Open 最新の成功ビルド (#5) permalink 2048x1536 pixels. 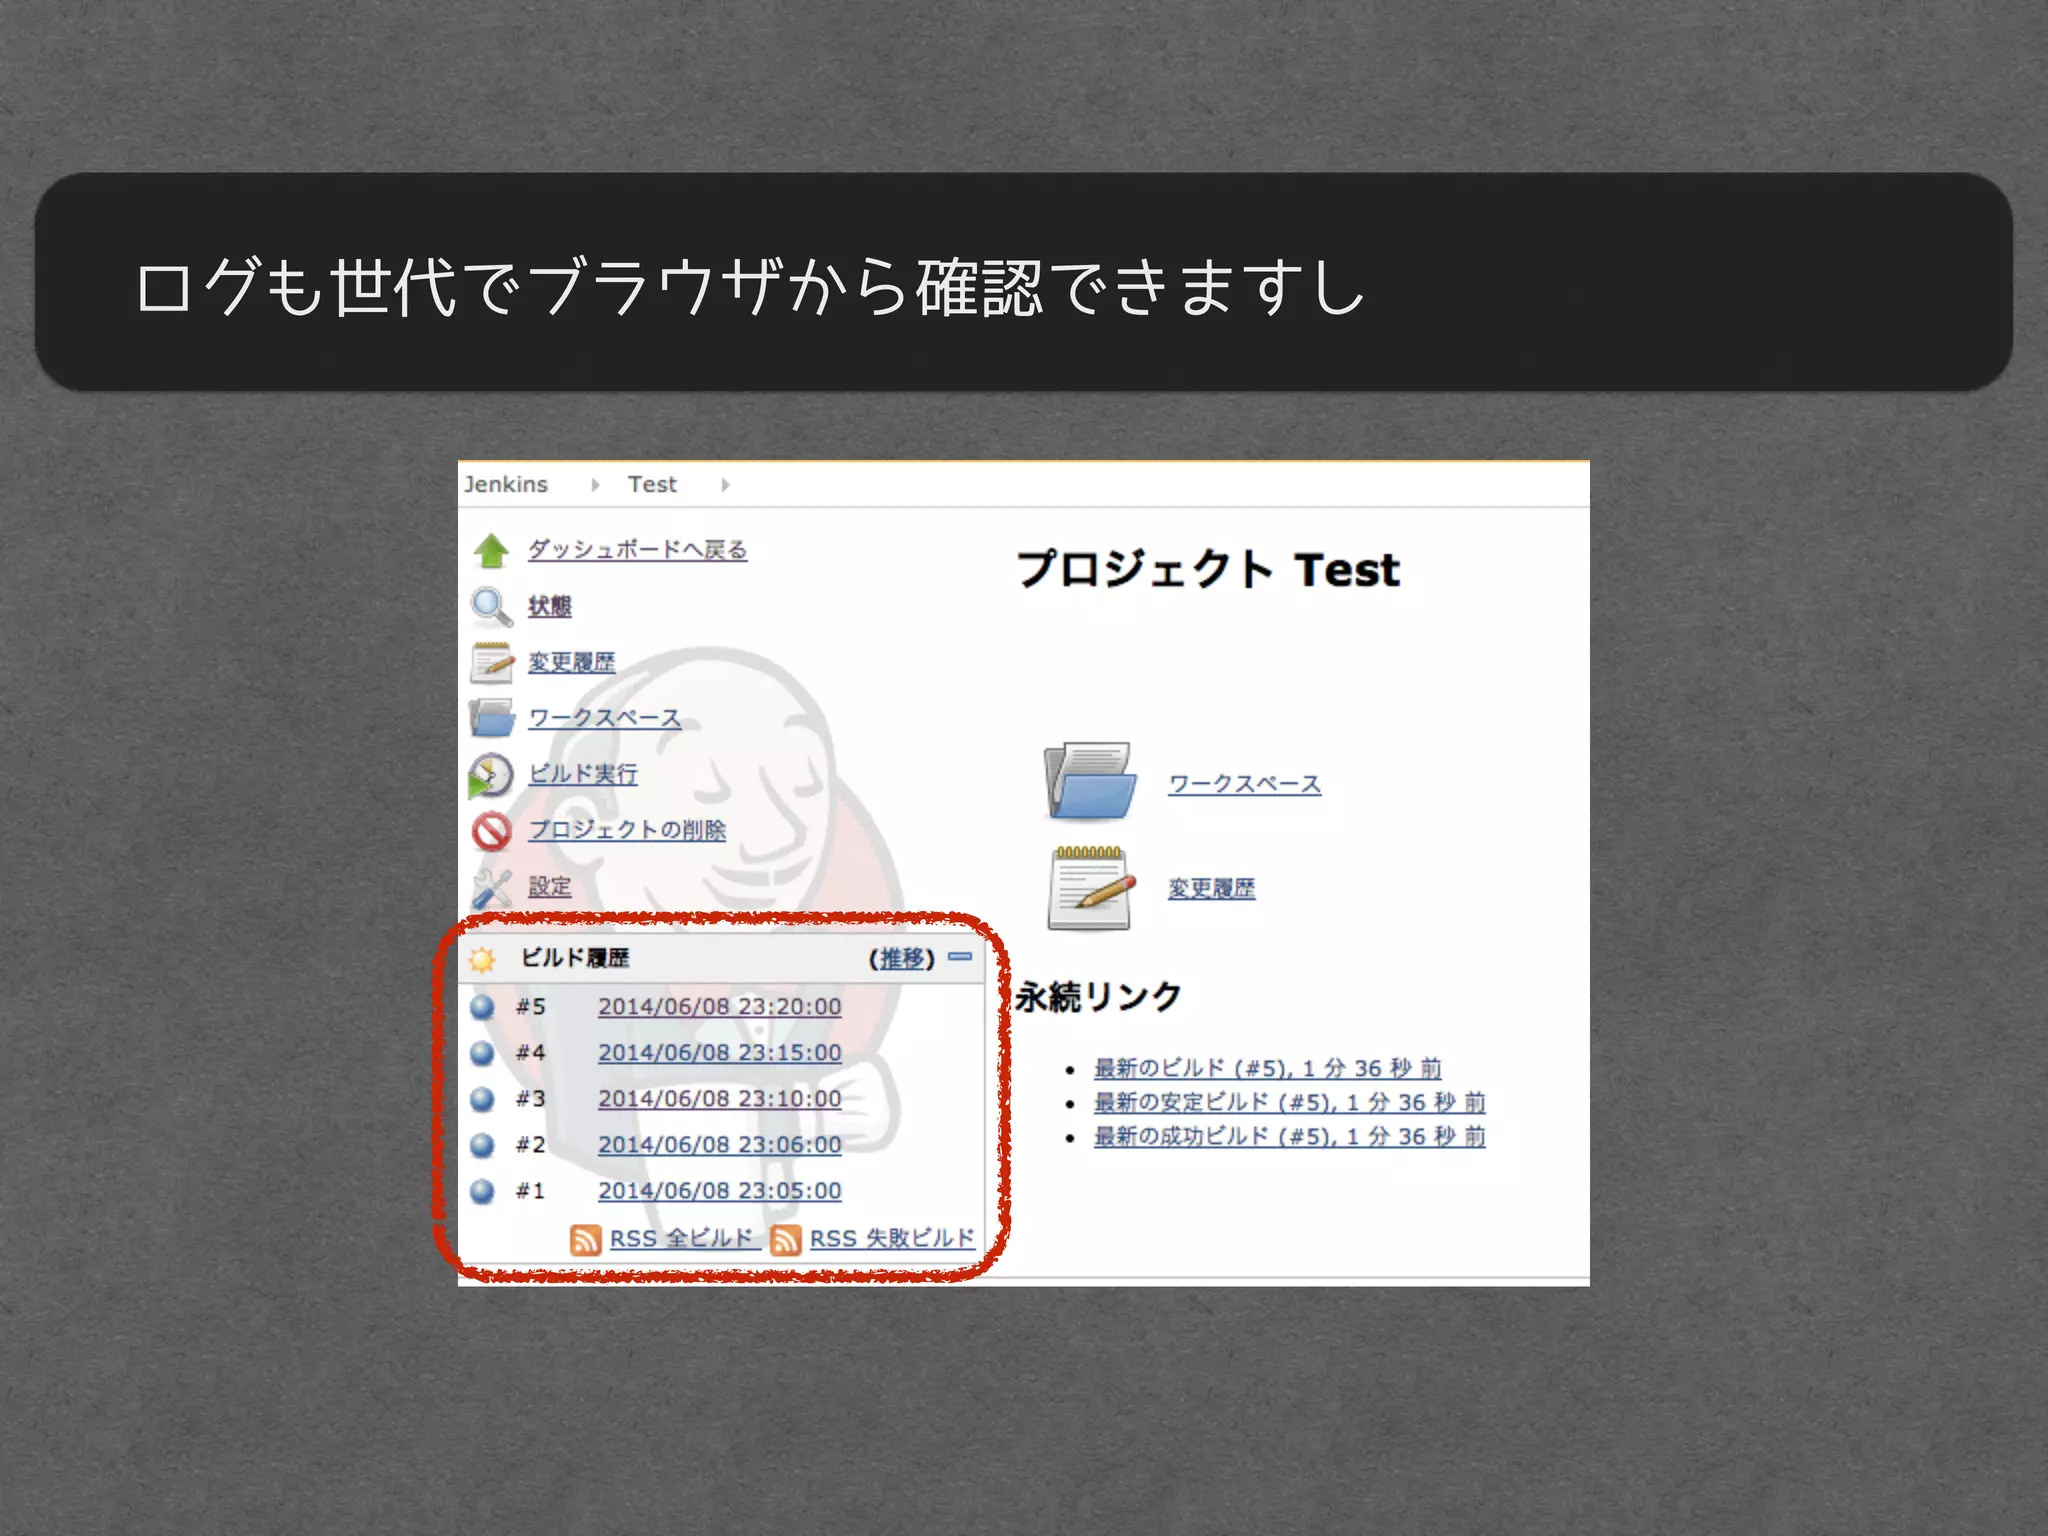[x=1290, y=1137]
